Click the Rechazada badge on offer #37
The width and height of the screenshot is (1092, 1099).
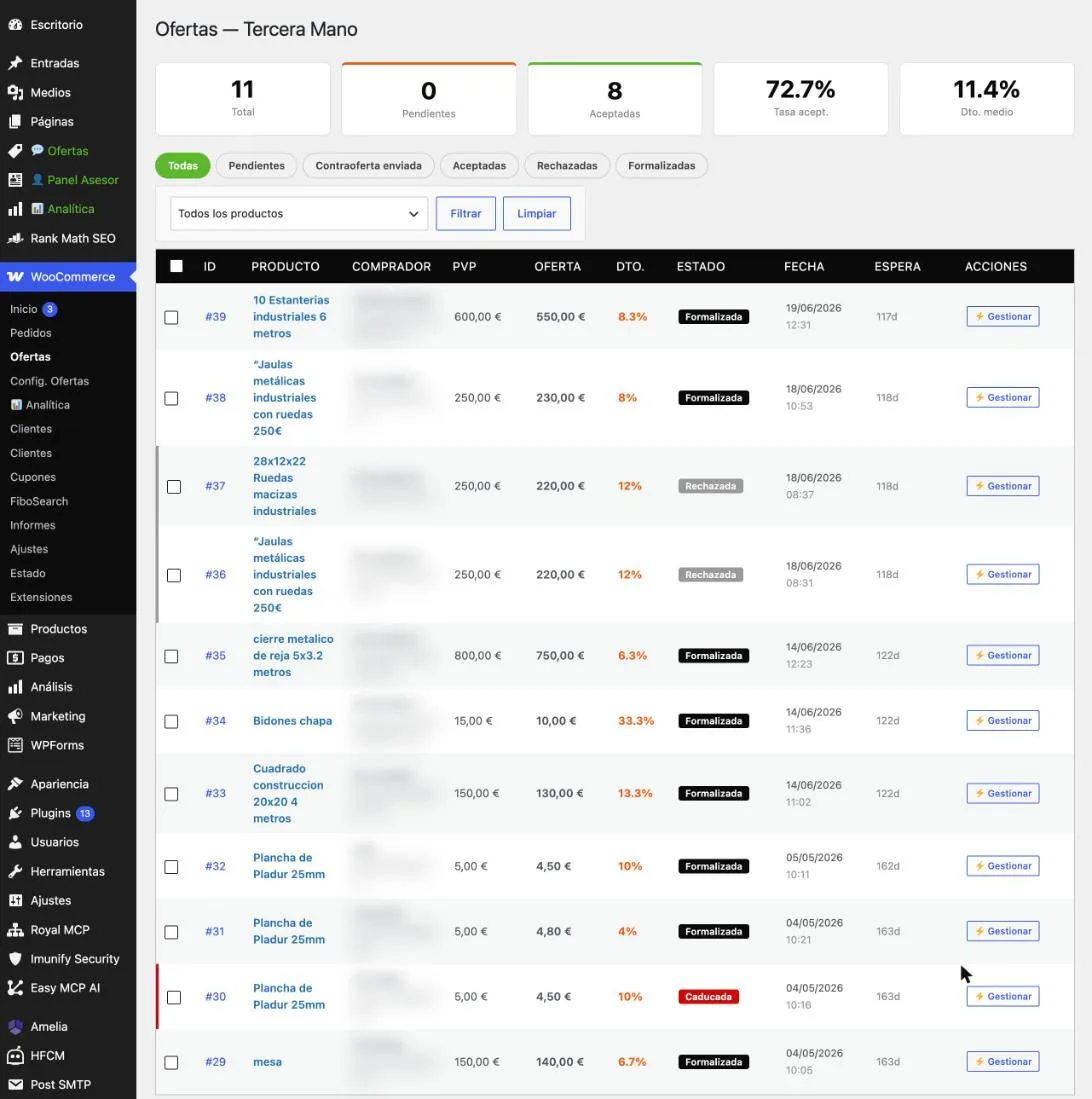pos(711,486)
